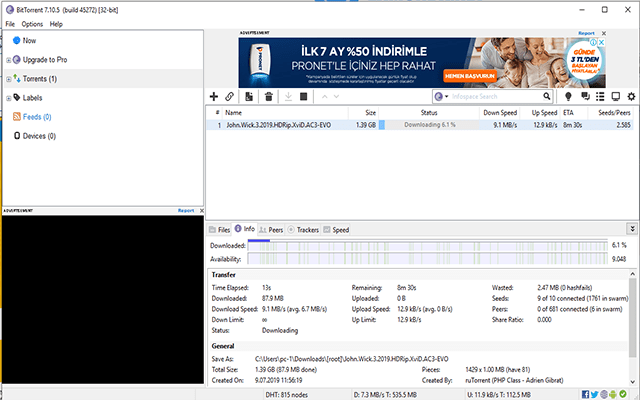
Task: Open preferences with the gear icon
Action: tap(631, 96)
